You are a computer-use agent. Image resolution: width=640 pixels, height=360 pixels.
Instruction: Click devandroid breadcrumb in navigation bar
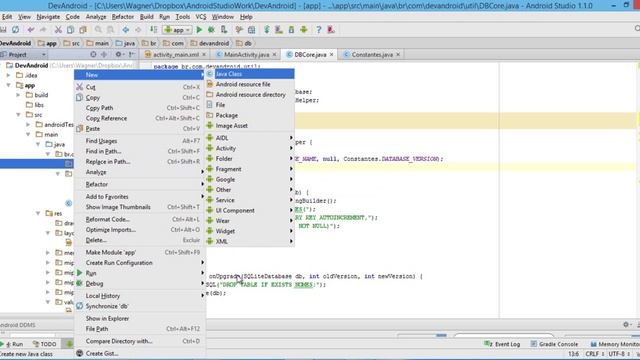[210, 43]
